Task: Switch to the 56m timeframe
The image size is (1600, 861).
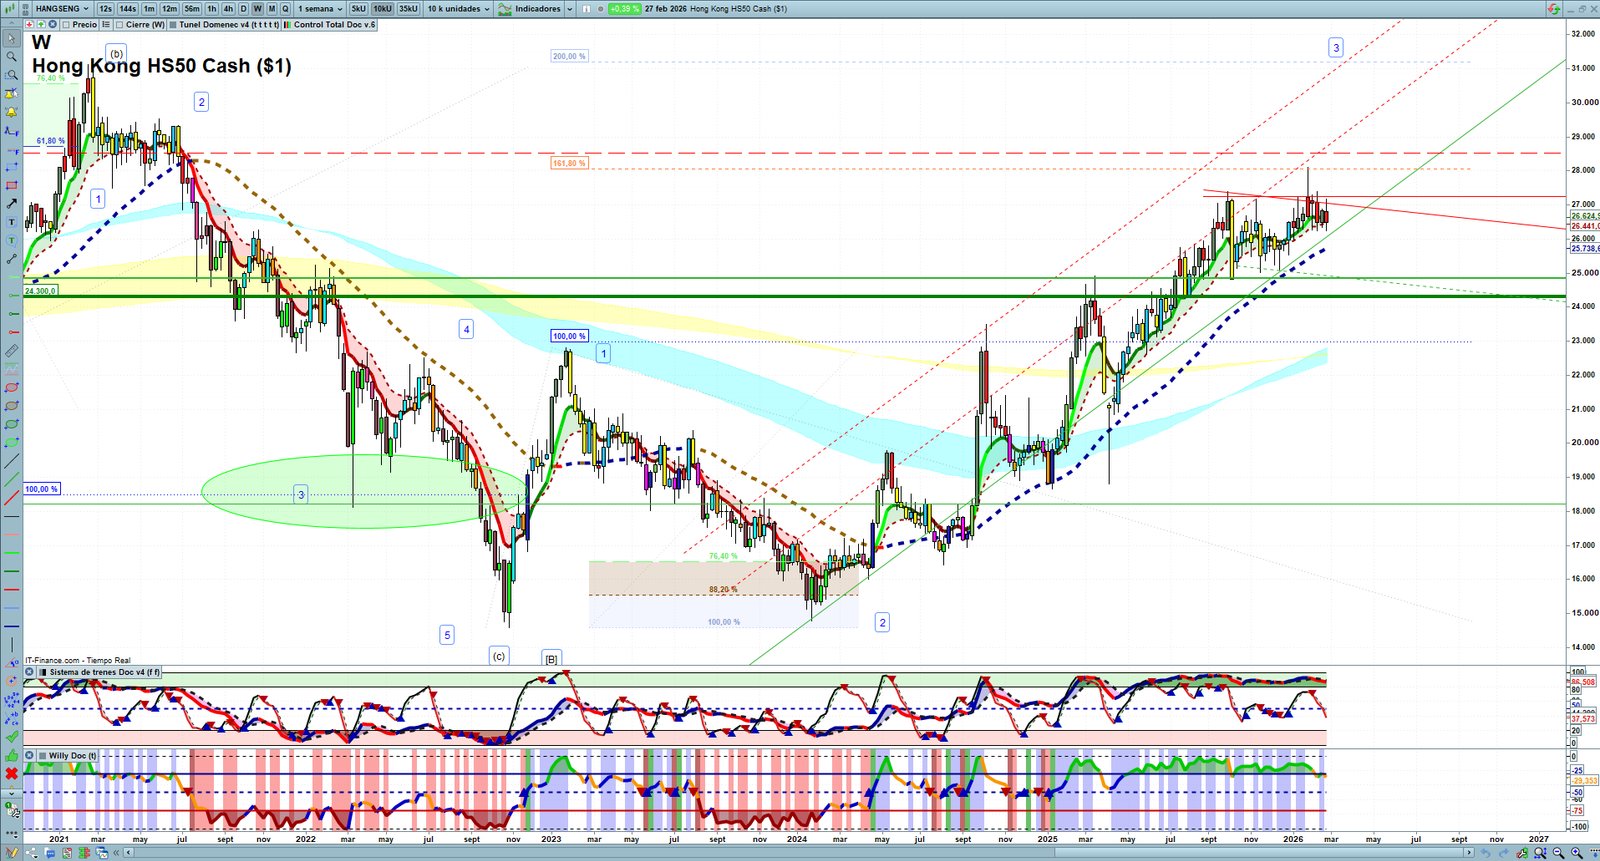Action: click(192, 9)
